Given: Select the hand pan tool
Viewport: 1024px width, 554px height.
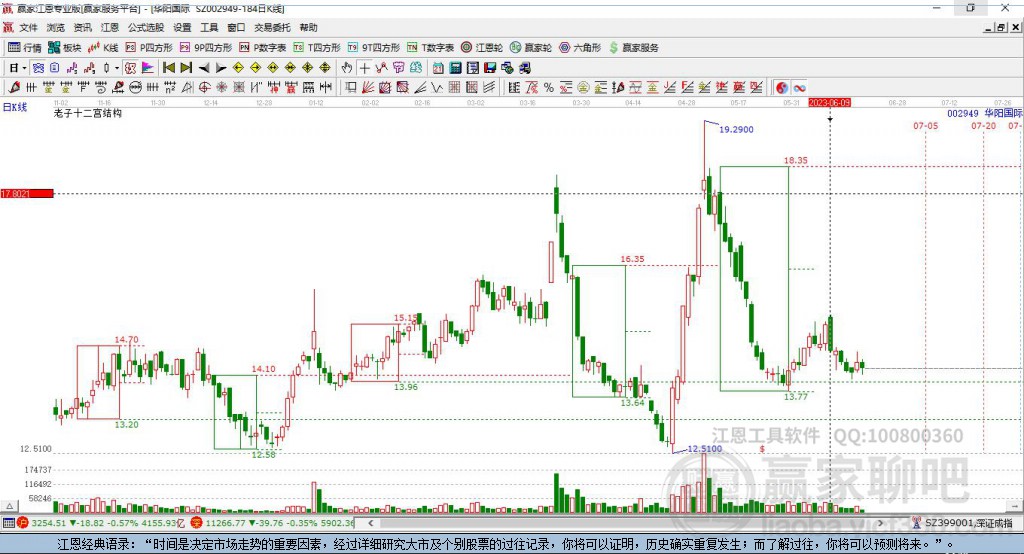Looking at the screenshot, I should [346, 68].
